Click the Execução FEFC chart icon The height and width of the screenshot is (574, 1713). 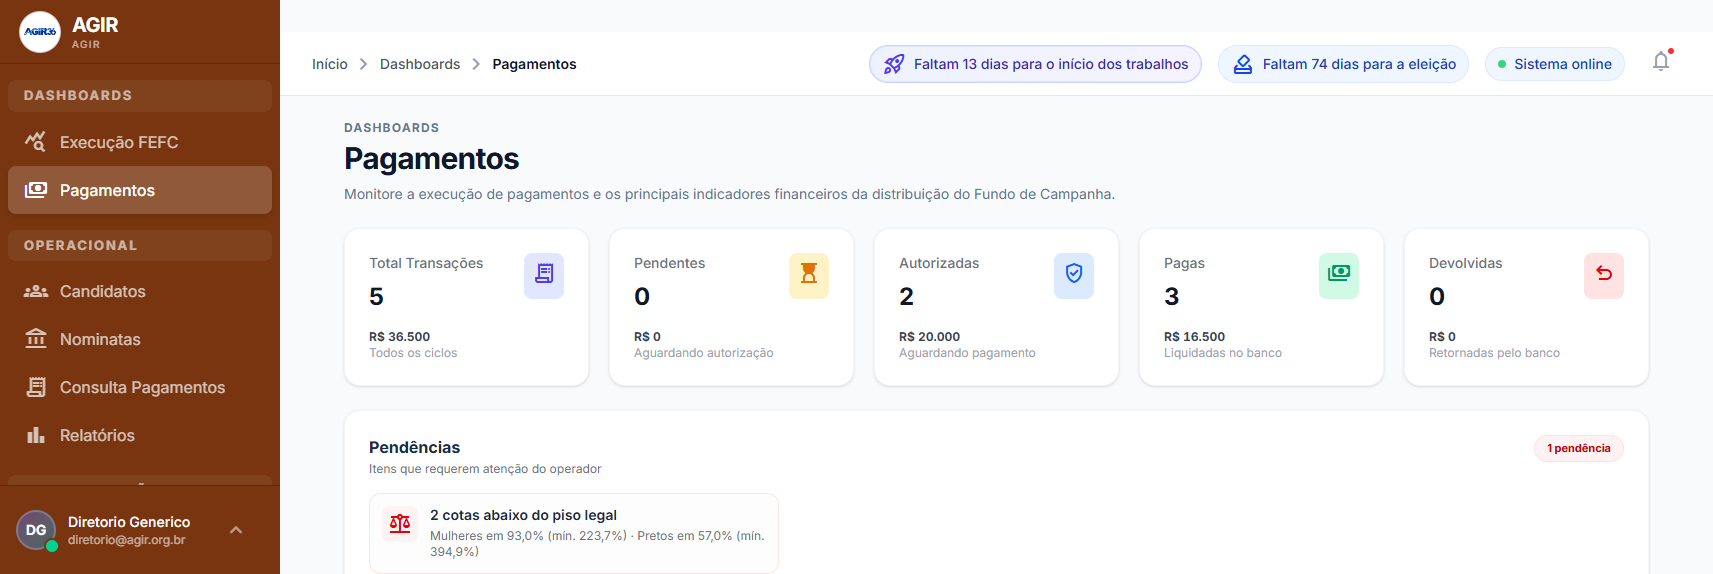(36, 142)
